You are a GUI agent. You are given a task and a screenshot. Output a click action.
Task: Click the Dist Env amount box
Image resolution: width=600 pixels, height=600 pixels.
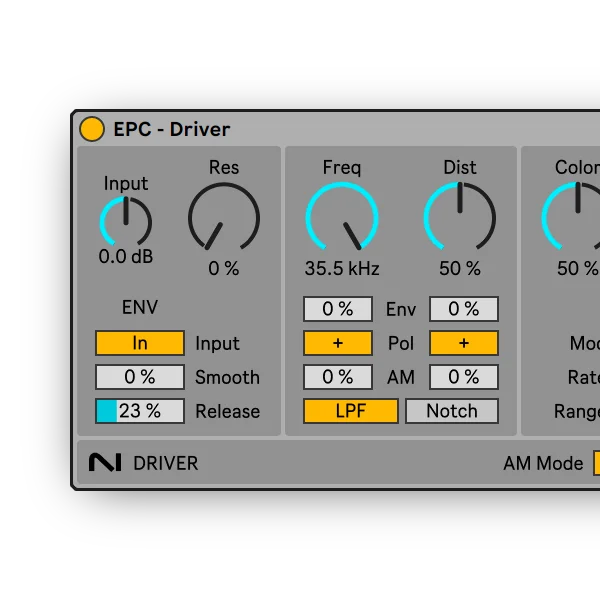tap(464, 309)
